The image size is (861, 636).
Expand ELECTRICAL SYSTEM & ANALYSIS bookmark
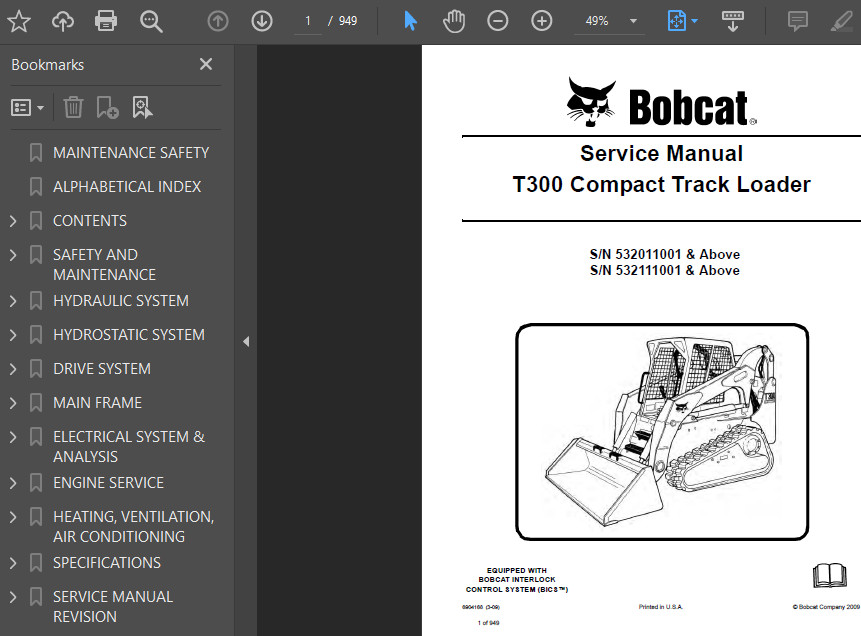pos(13,437)
